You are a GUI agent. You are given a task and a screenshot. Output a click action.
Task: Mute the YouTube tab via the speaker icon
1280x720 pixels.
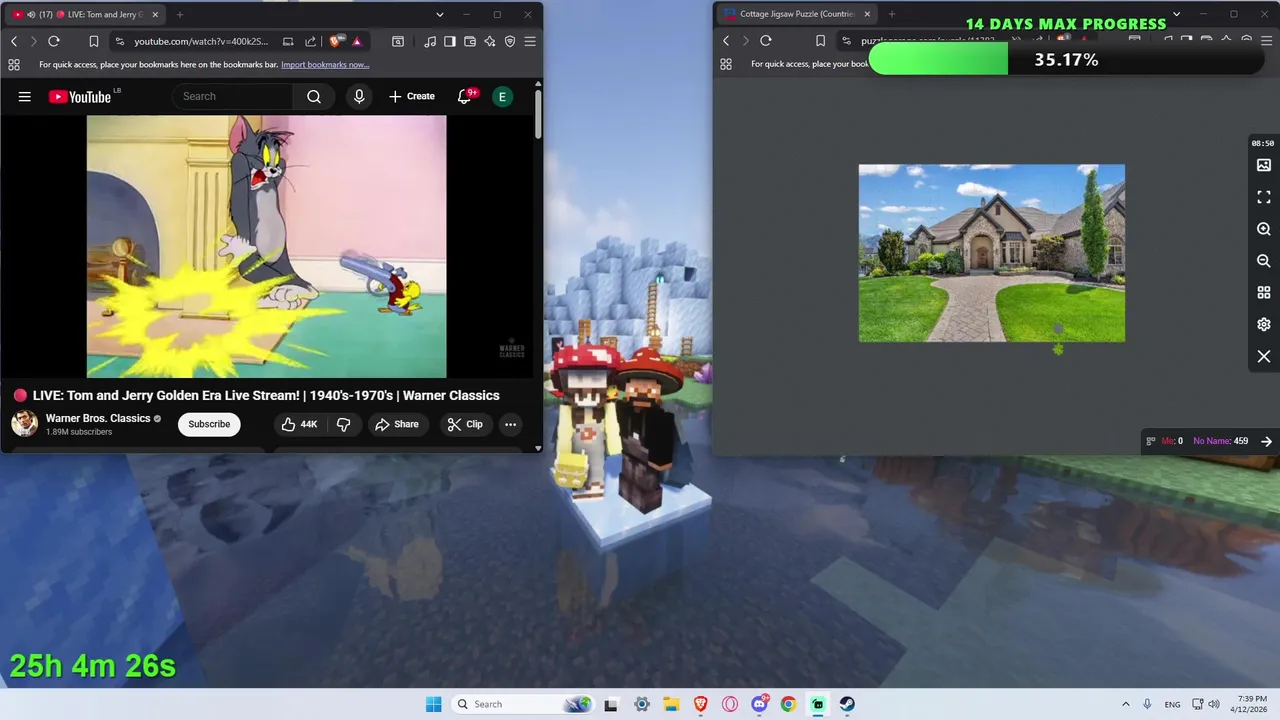point(31,14)
